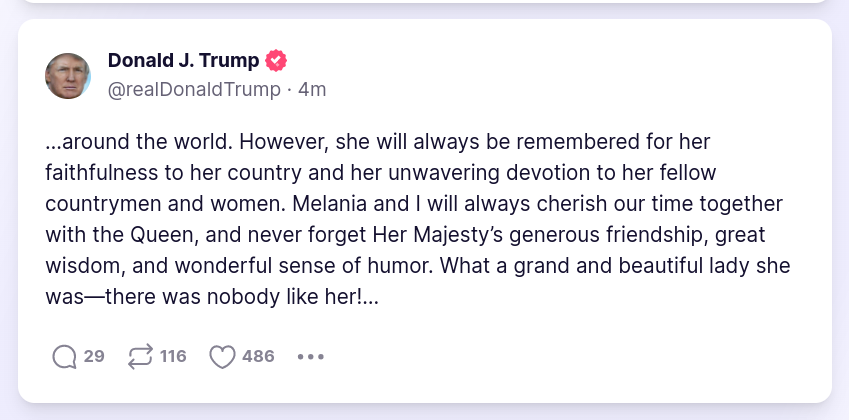Click the pink verified badge icon
849x420 pixels.
pyautogui.click(x=276, y=61)
